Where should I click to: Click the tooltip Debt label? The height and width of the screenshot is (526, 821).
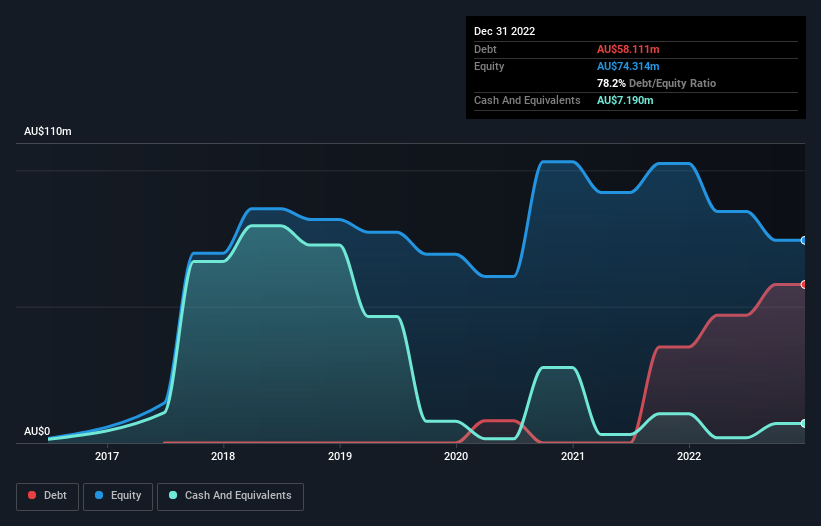pos(485,49)
